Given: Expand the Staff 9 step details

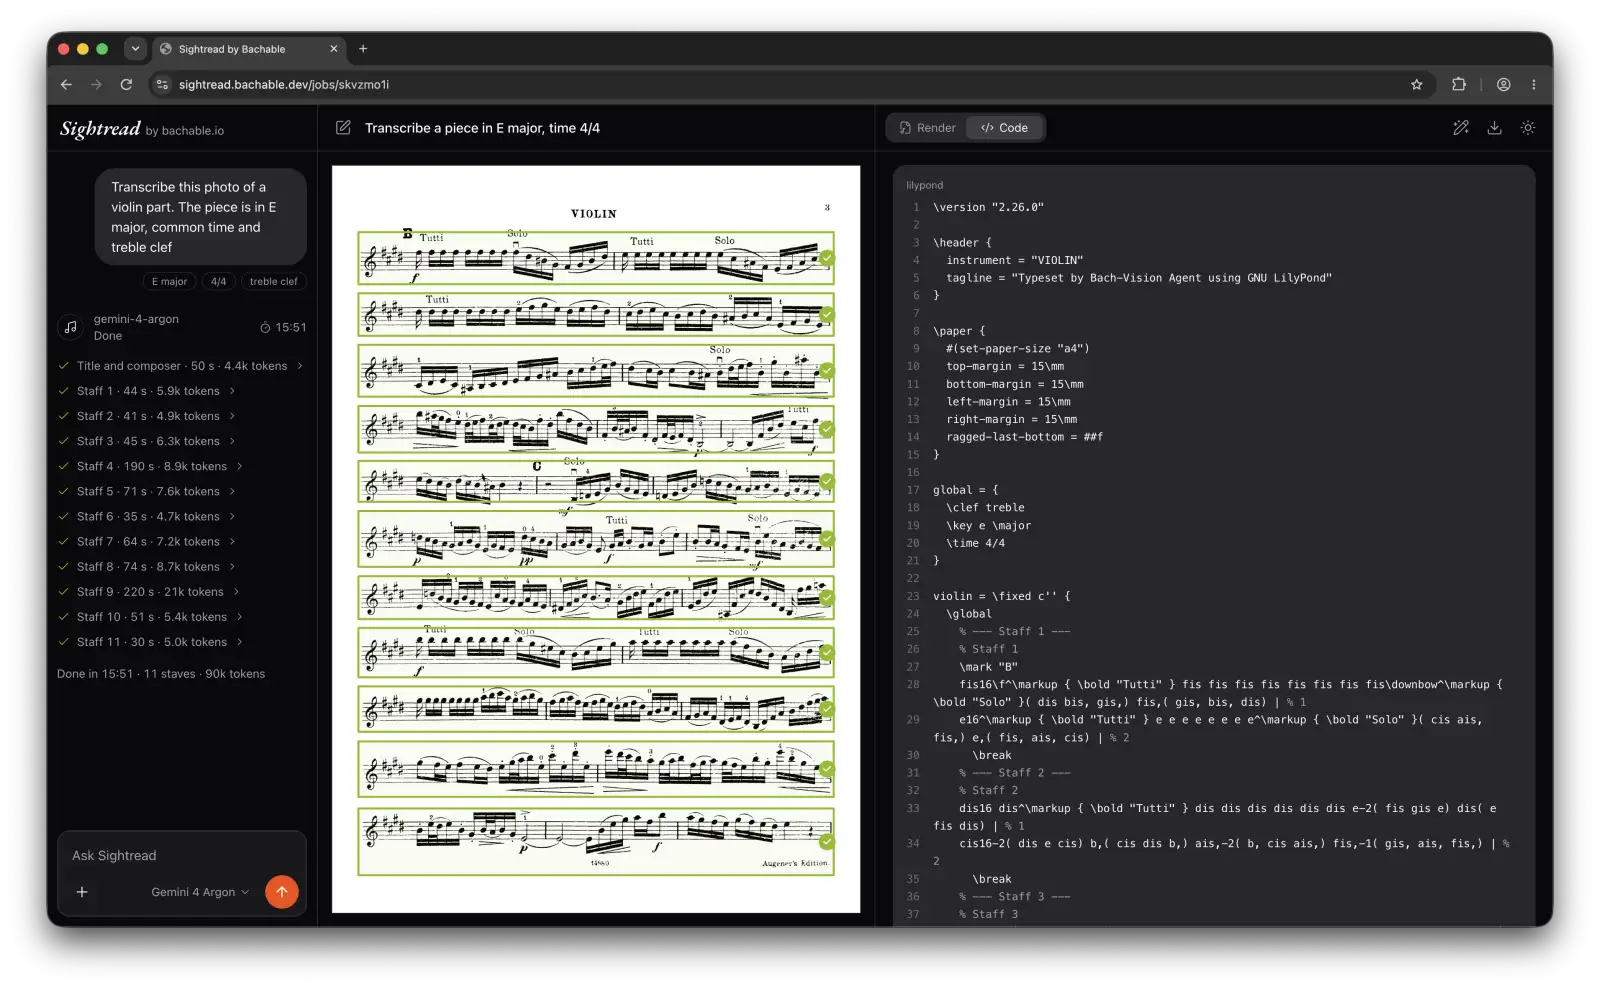Looking at the screenshot, I should (x=149, y=592).
